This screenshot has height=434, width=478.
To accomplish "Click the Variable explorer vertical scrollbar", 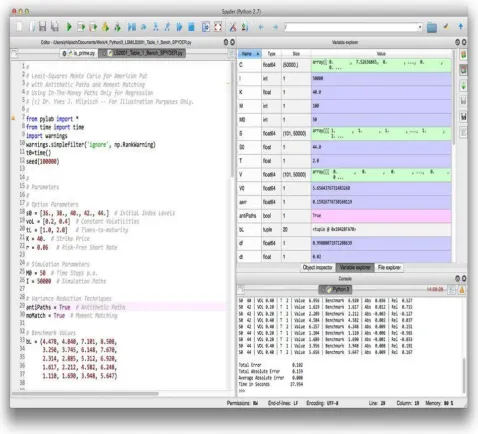I will [x=454, y=97].
